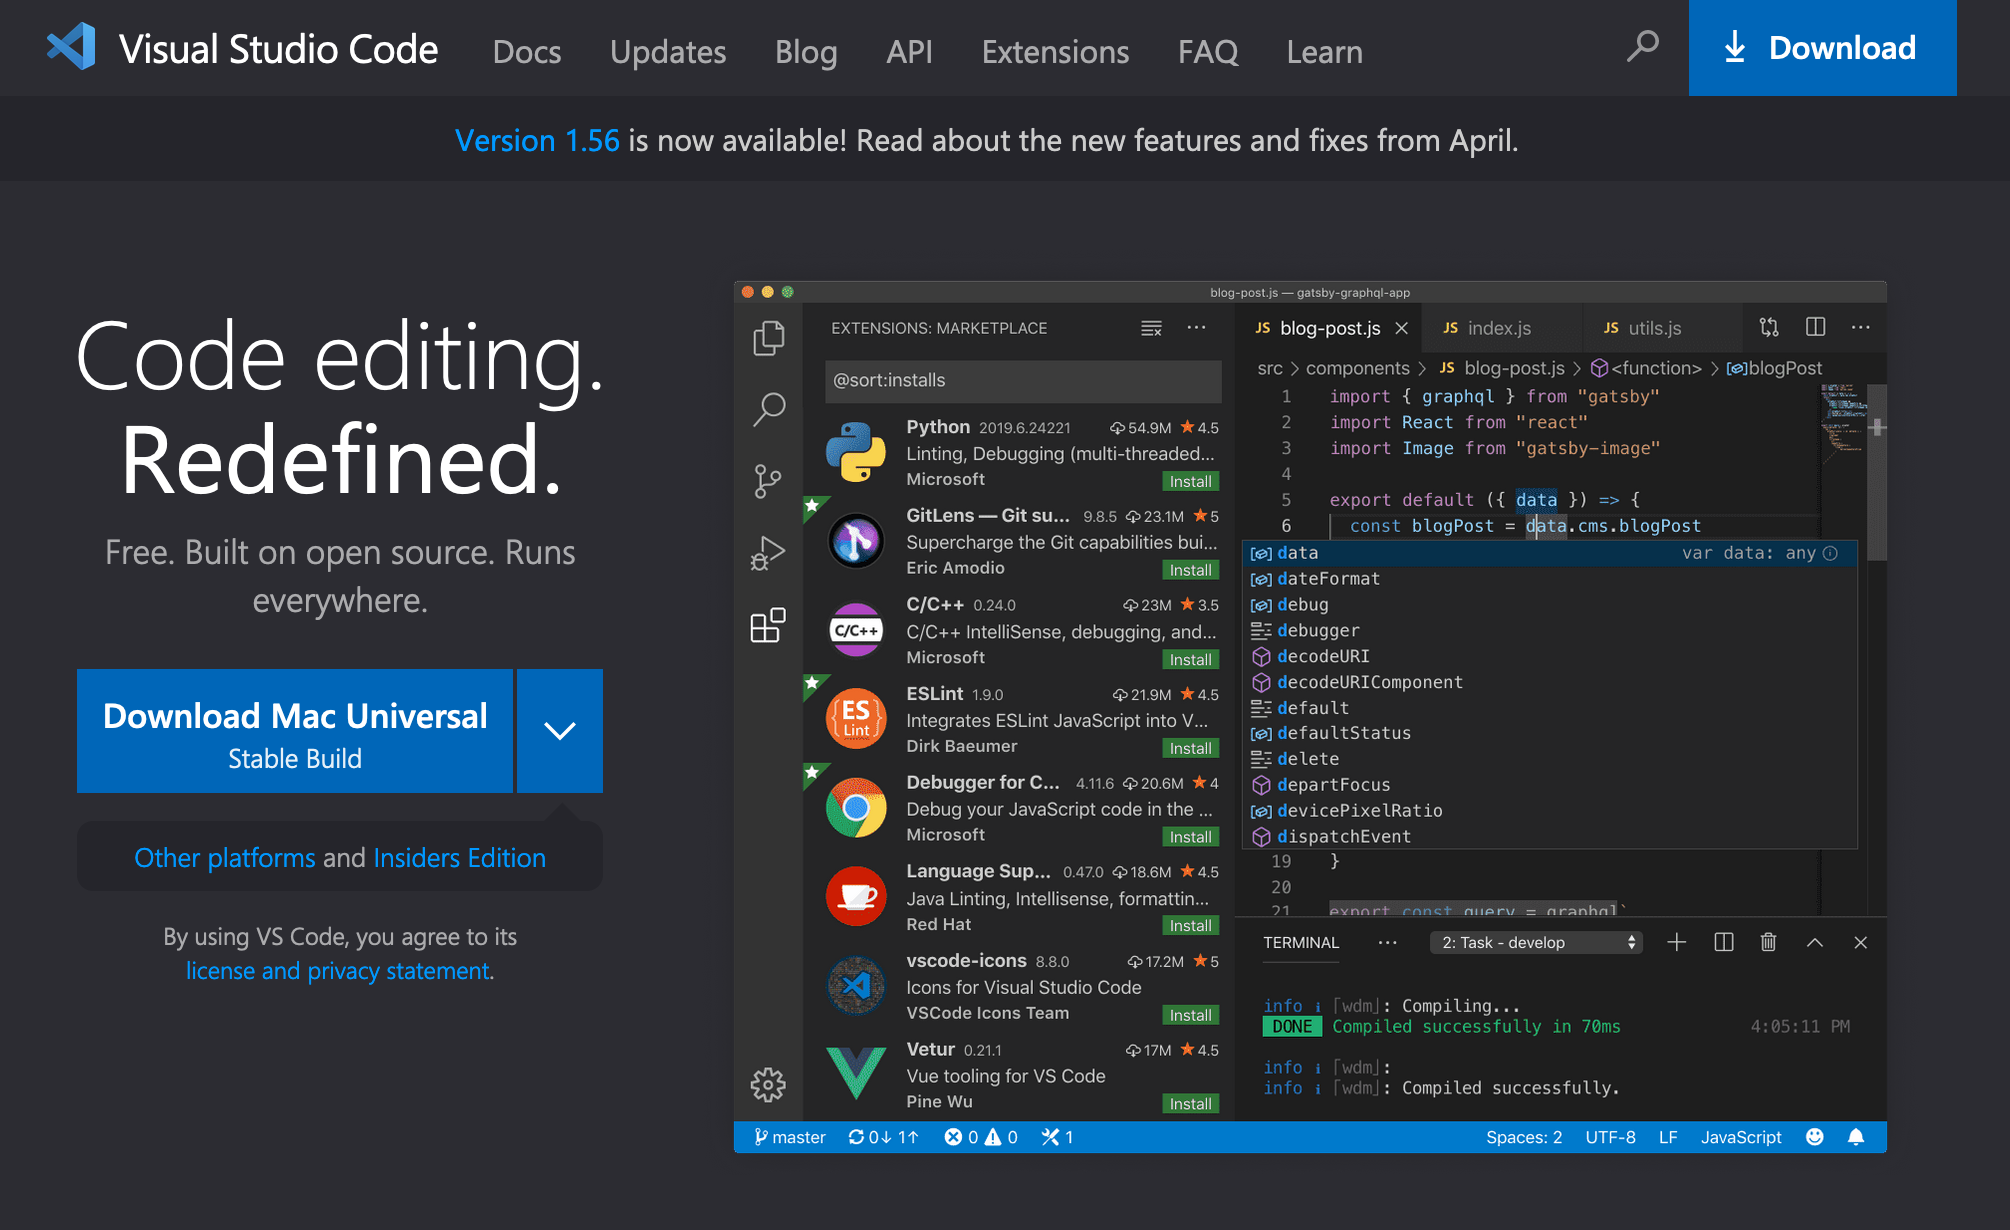The image size is (2010, 1230).
Task: Click the terminal trash can icon
Action: pos(1768,942)
